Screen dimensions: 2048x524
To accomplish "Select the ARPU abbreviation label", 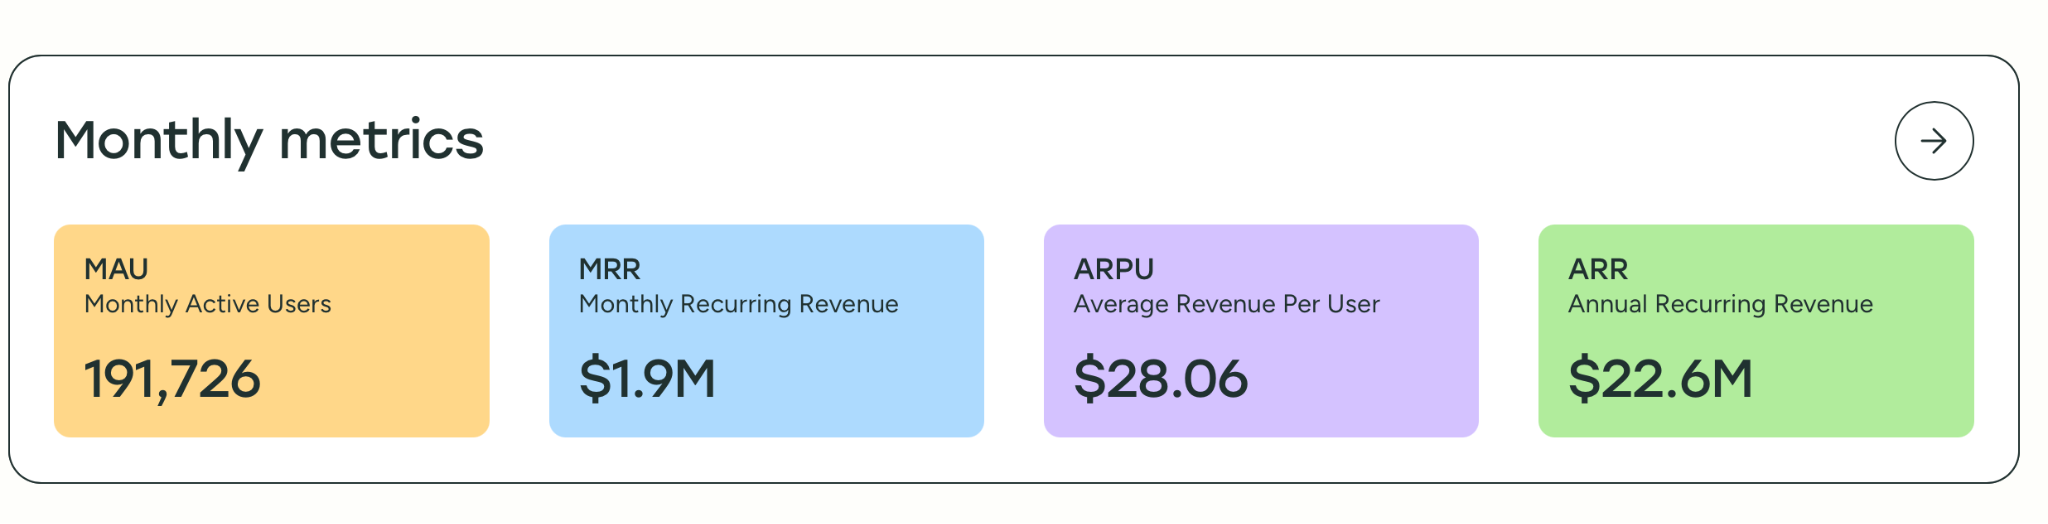I will pos(1113,269).
